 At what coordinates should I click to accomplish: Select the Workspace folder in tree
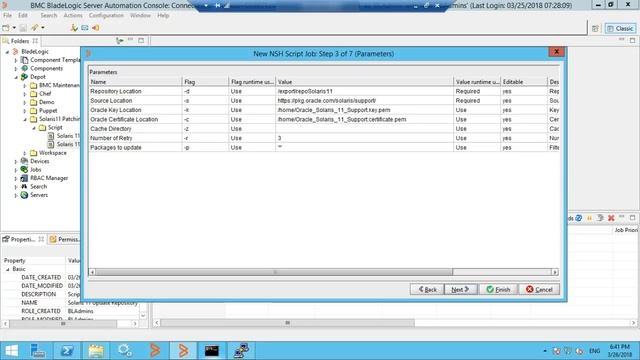pyautogui.click(x=53, y=153)
